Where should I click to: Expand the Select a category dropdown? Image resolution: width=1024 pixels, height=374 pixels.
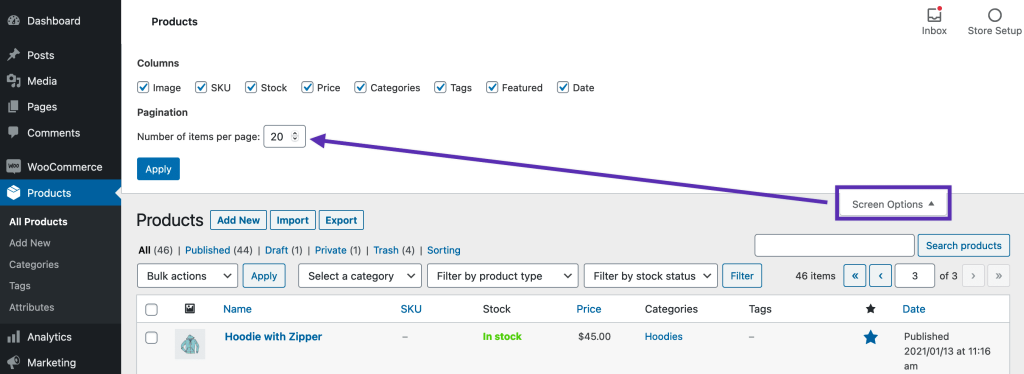click(360, 276)
